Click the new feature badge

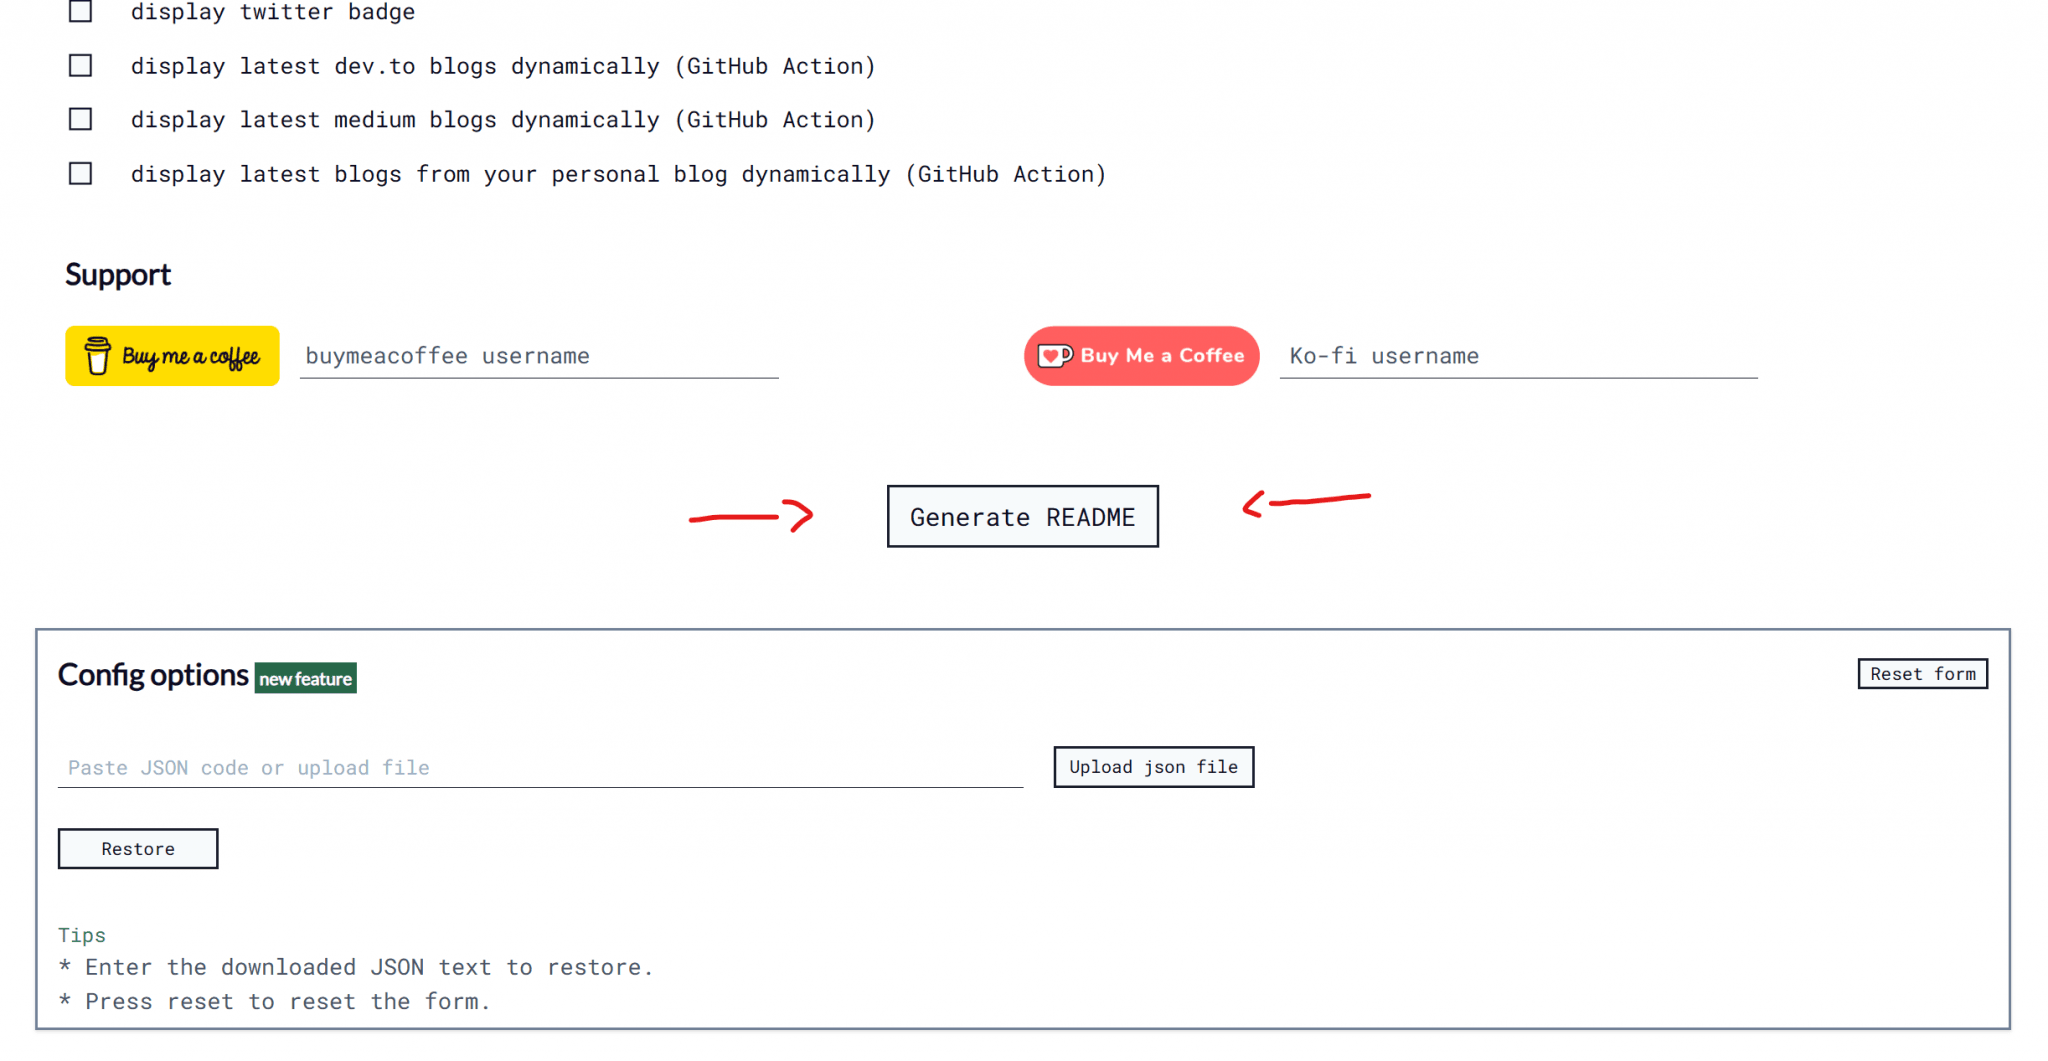point(305,678)
